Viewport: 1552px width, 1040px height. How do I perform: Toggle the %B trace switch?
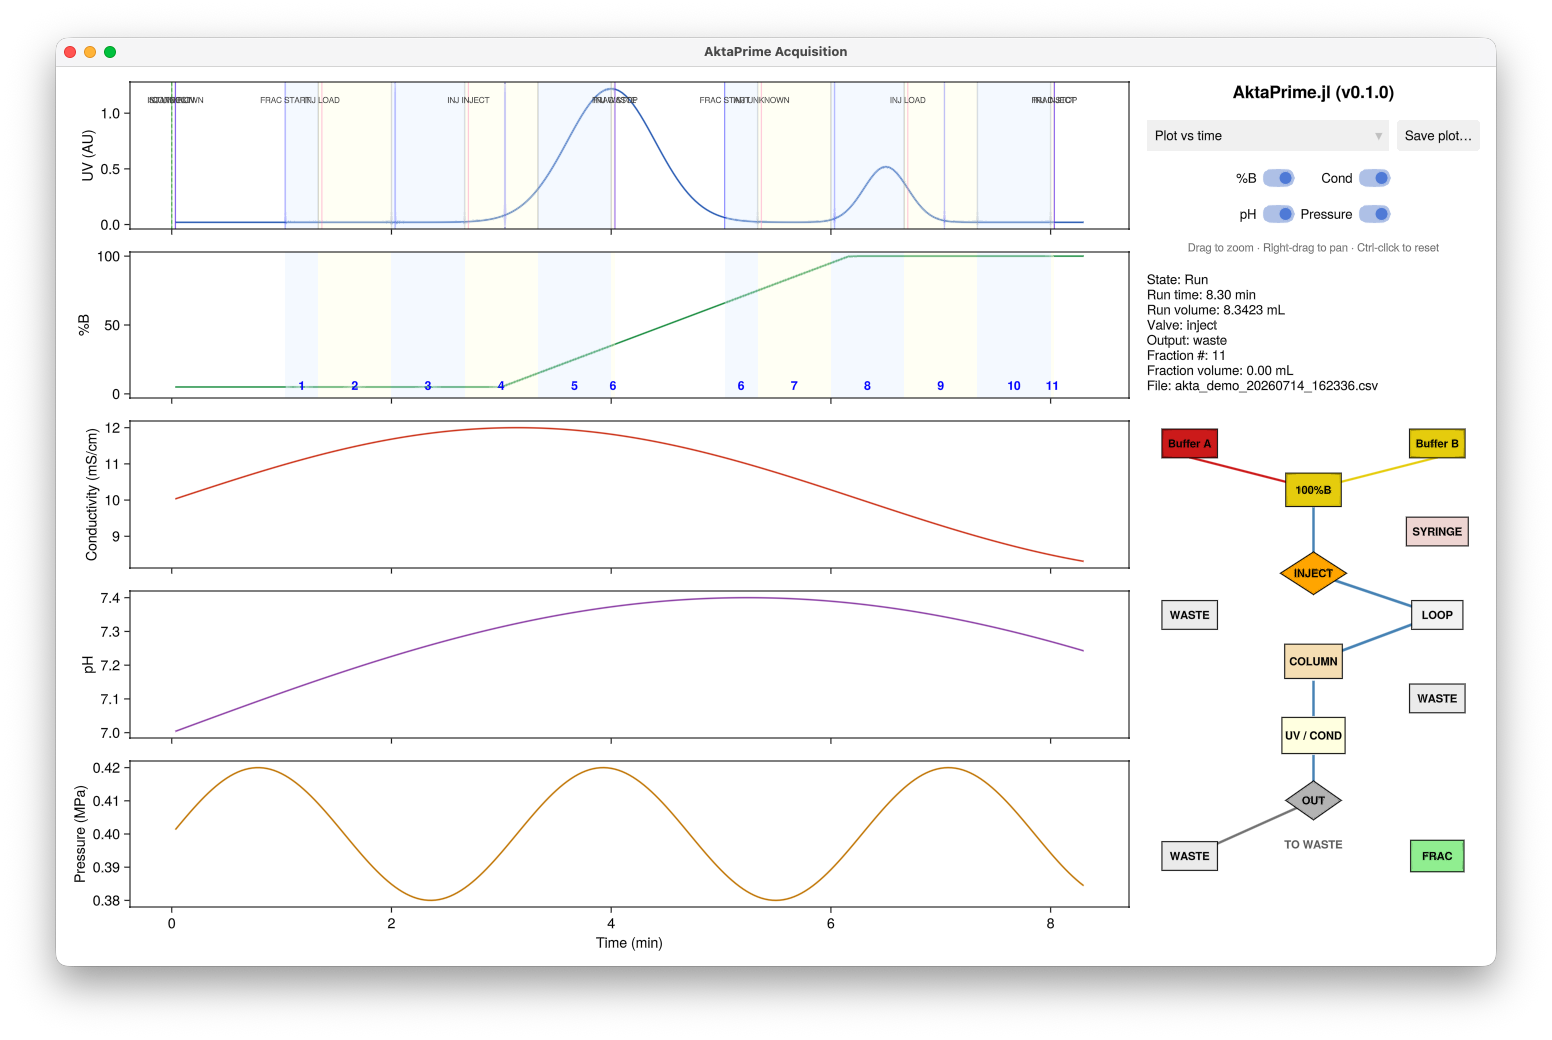point(1279,178)
